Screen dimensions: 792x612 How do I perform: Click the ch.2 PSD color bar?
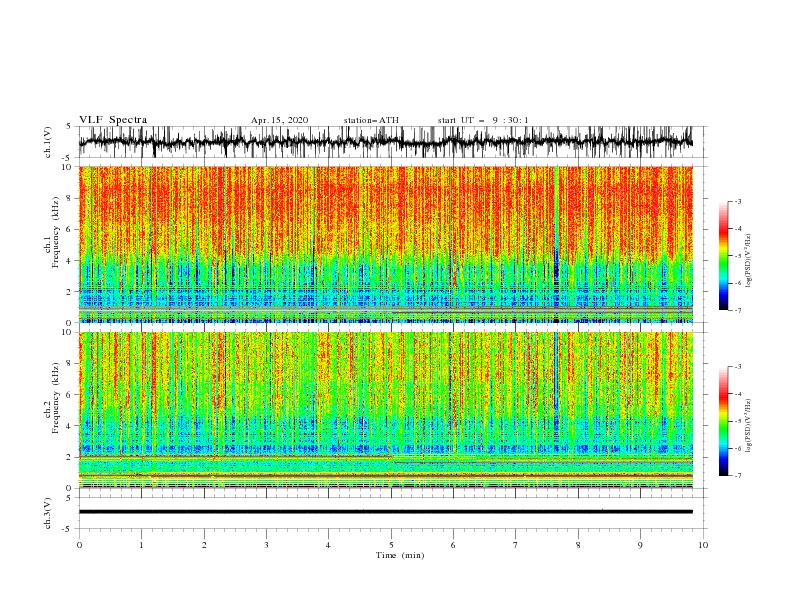[723, 421]
